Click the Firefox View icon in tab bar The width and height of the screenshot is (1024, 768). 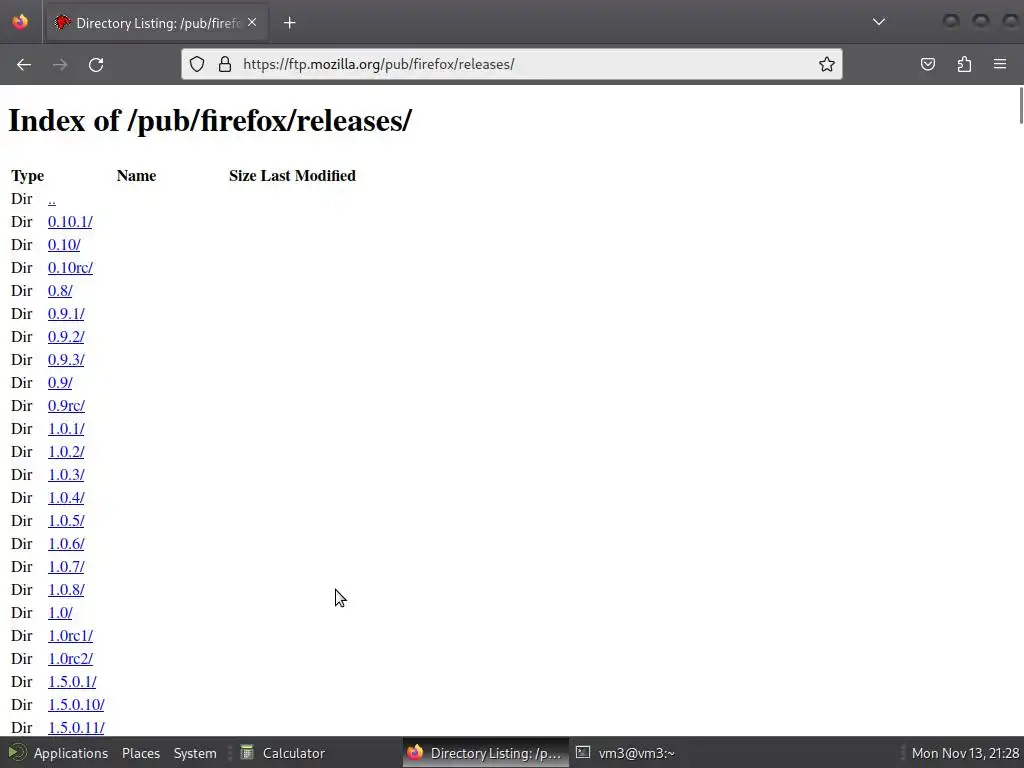coord(20,22)
